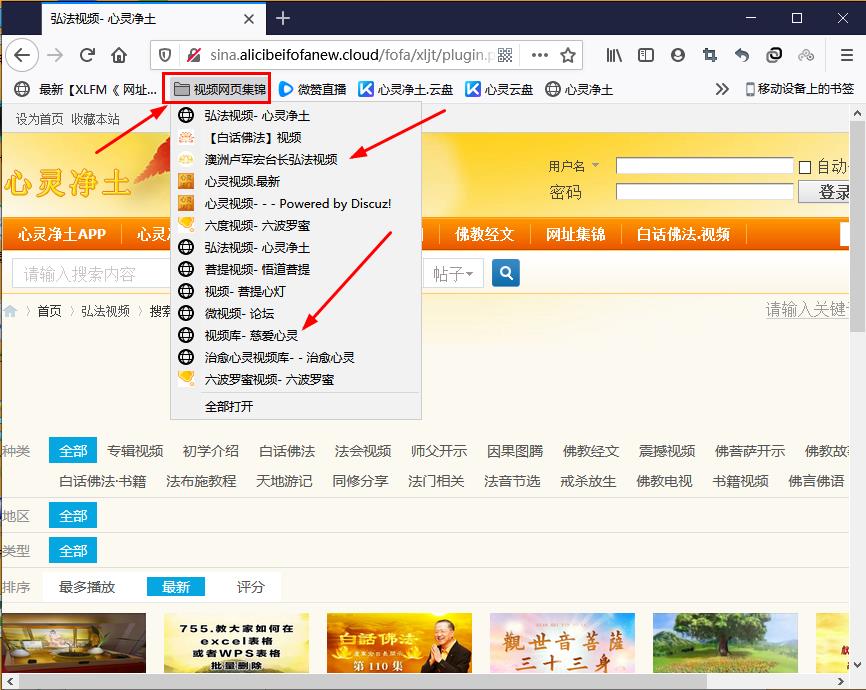Open a new tab
Viewport: 866px width, 690px height.
tap(283, 18)
